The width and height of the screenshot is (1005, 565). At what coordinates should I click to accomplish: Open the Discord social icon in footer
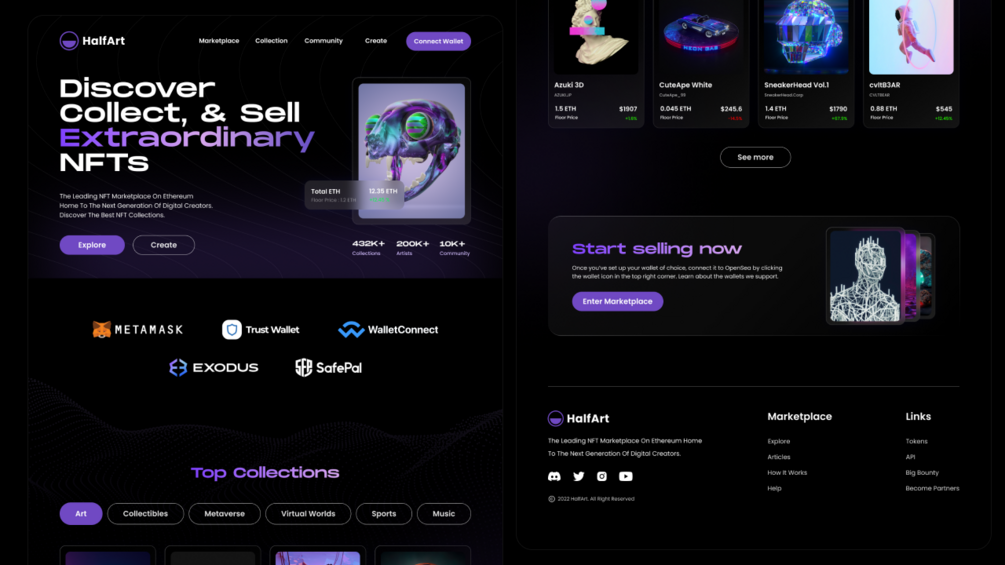coord(554,477)
